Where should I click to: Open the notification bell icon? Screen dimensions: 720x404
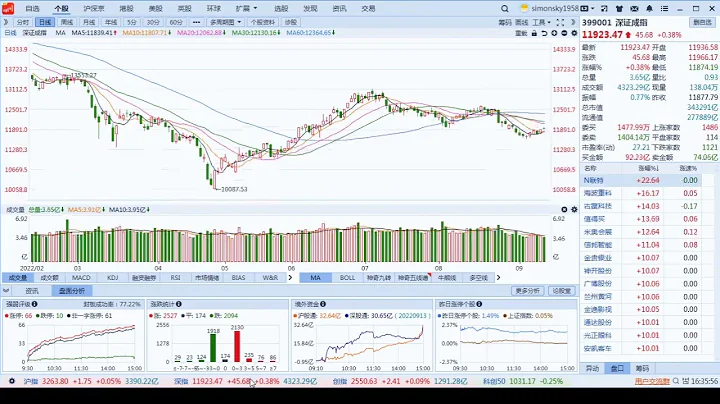tap(649, 9)
